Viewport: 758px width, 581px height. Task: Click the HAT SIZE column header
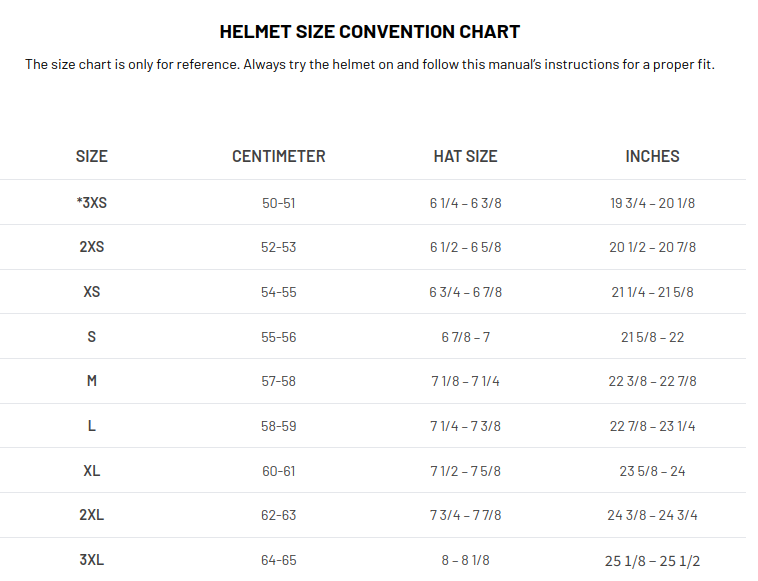tap(465, 156)
